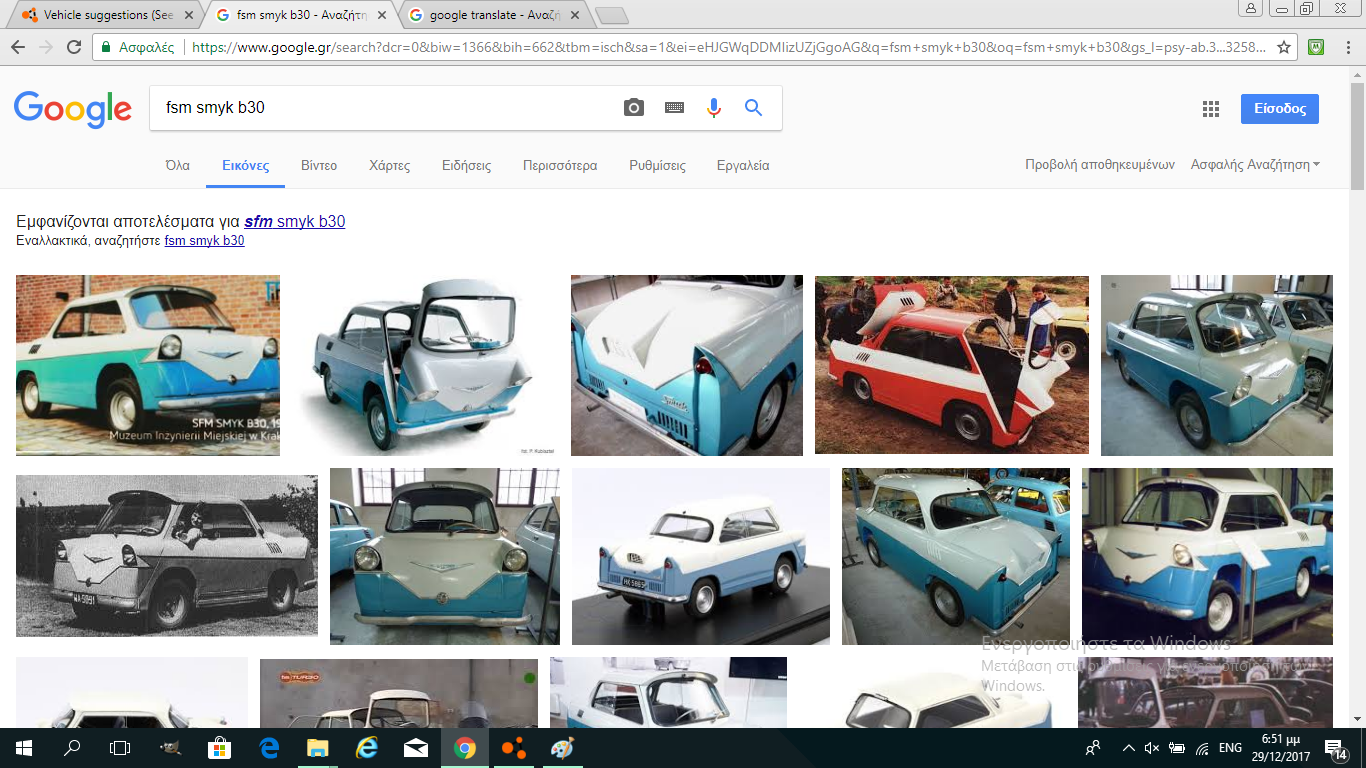Click the muted volume tray icon
1366x768 pixels.
[x=1151, y=747]
